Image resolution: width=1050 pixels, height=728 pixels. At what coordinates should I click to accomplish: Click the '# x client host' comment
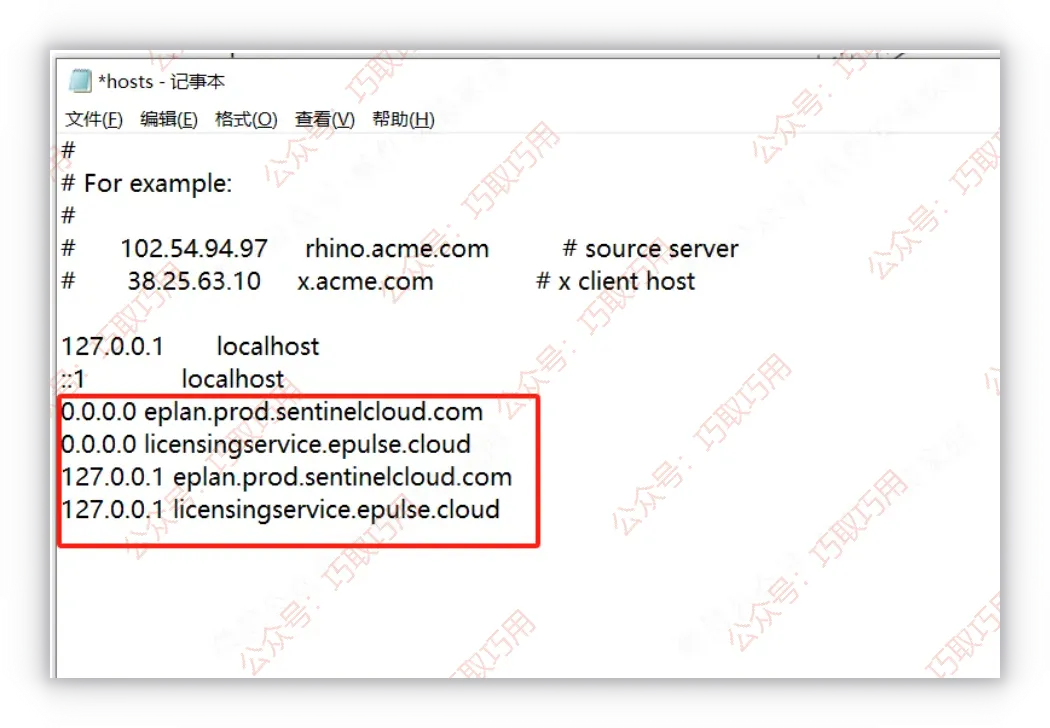coord(616,281)
